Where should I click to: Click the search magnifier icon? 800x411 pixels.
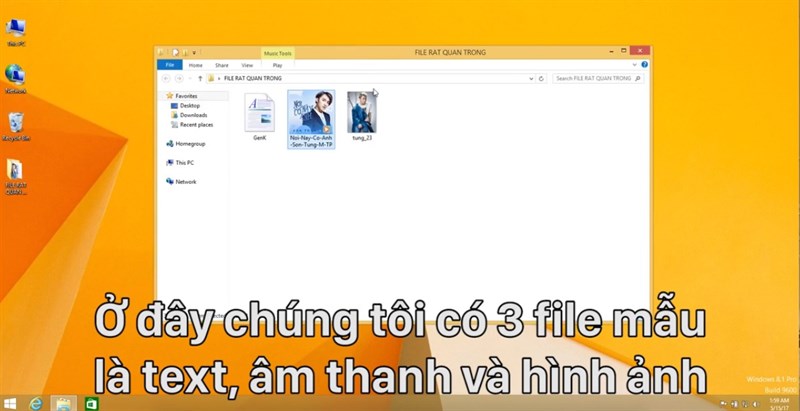coord(638,79)
